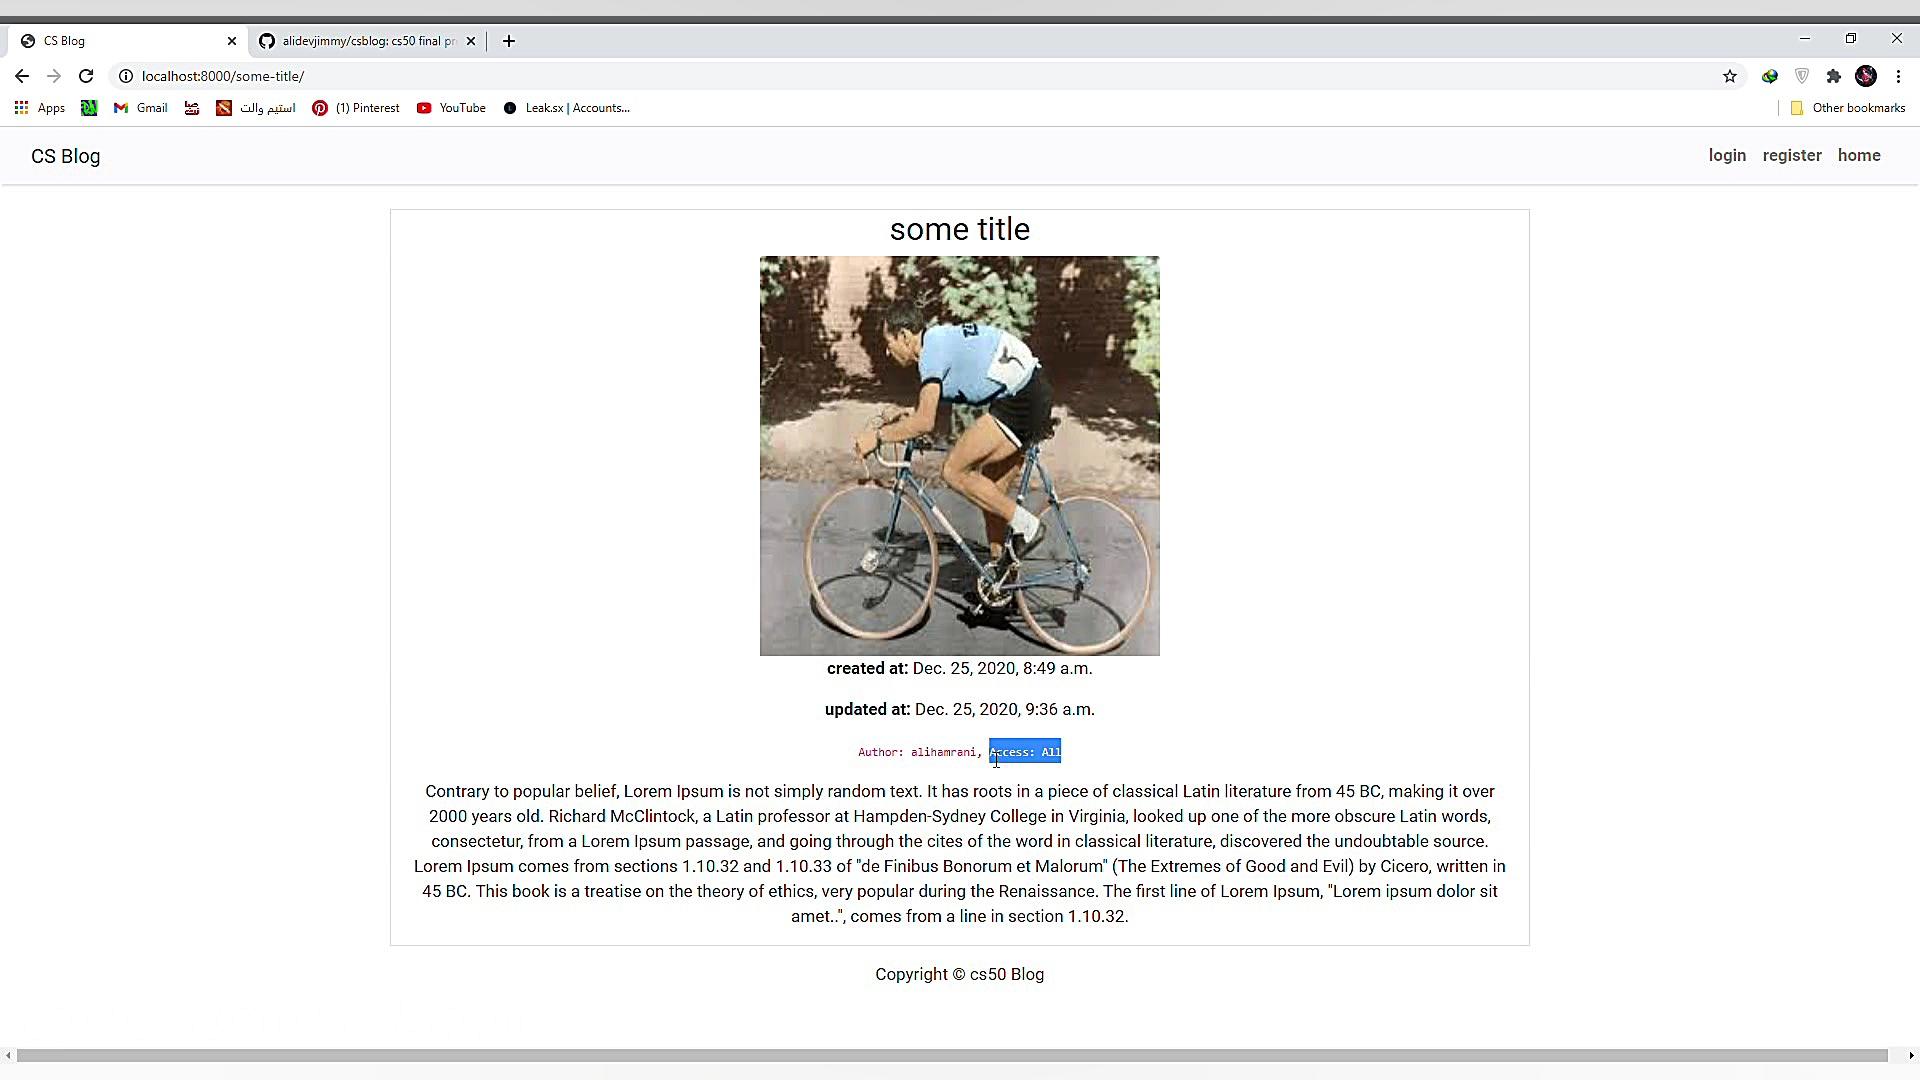
Task: Click the browser back arrow
Action: pos(22,76)
